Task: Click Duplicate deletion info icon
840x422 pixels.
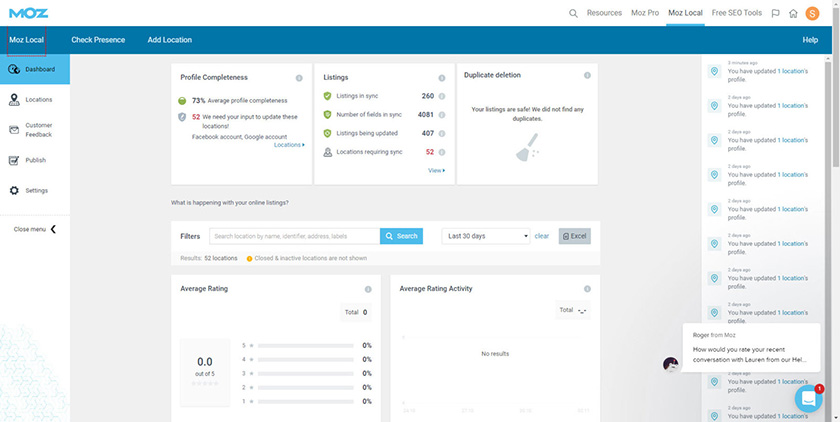Action: click(587, 76)
